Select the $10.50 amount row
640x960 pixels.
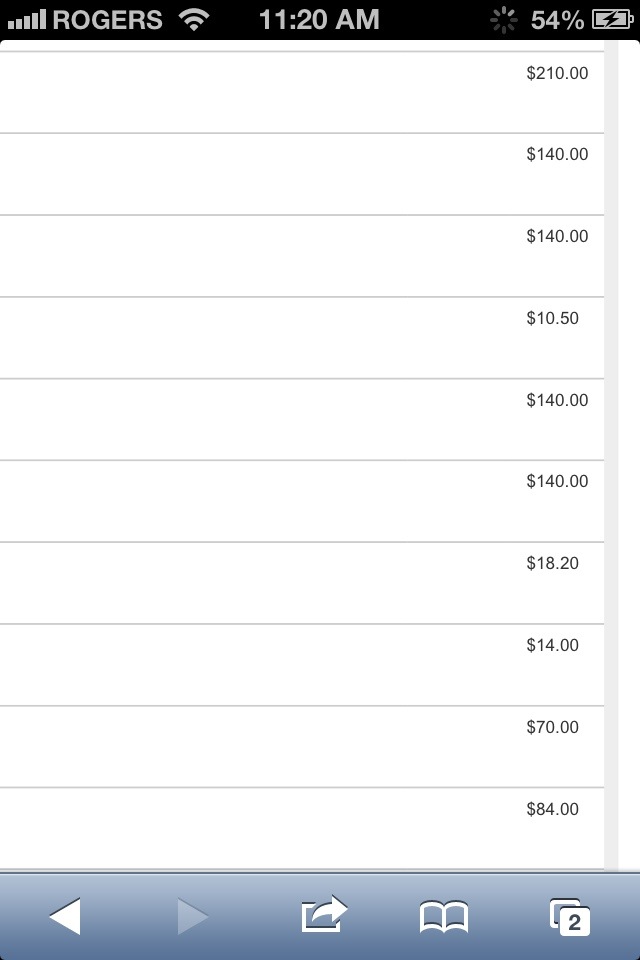(x=302, y=338)
